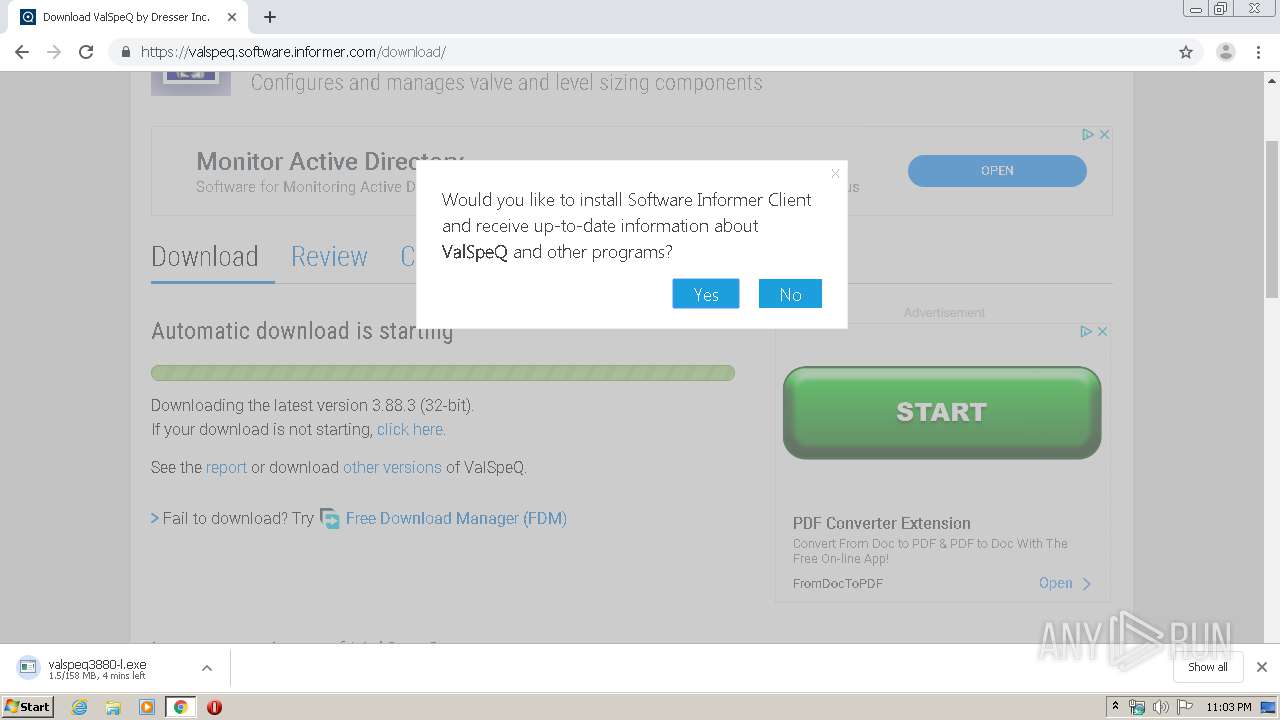This screenshot has height=720, width=1280.
Task: Close the downloads shelf
Action: pyautogui.click(x=1262, y=667)
